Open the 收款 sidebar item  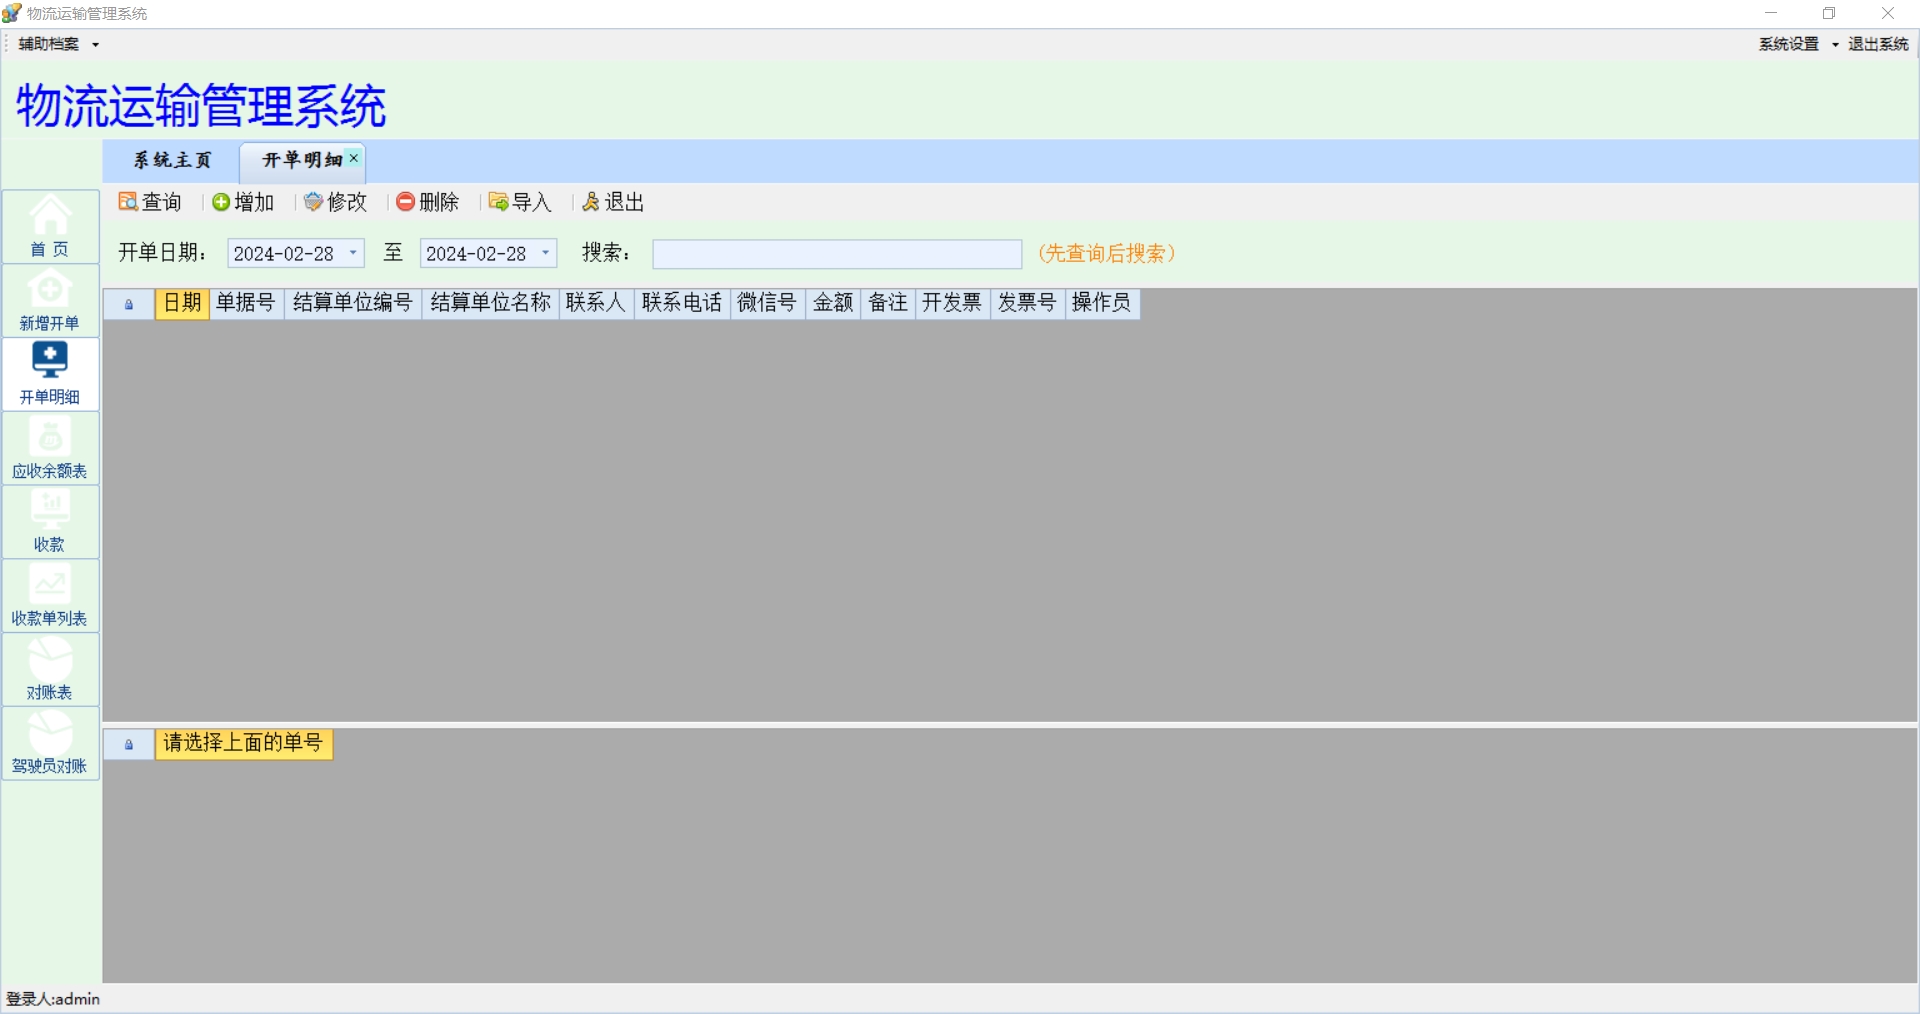(x=50, y=522)
